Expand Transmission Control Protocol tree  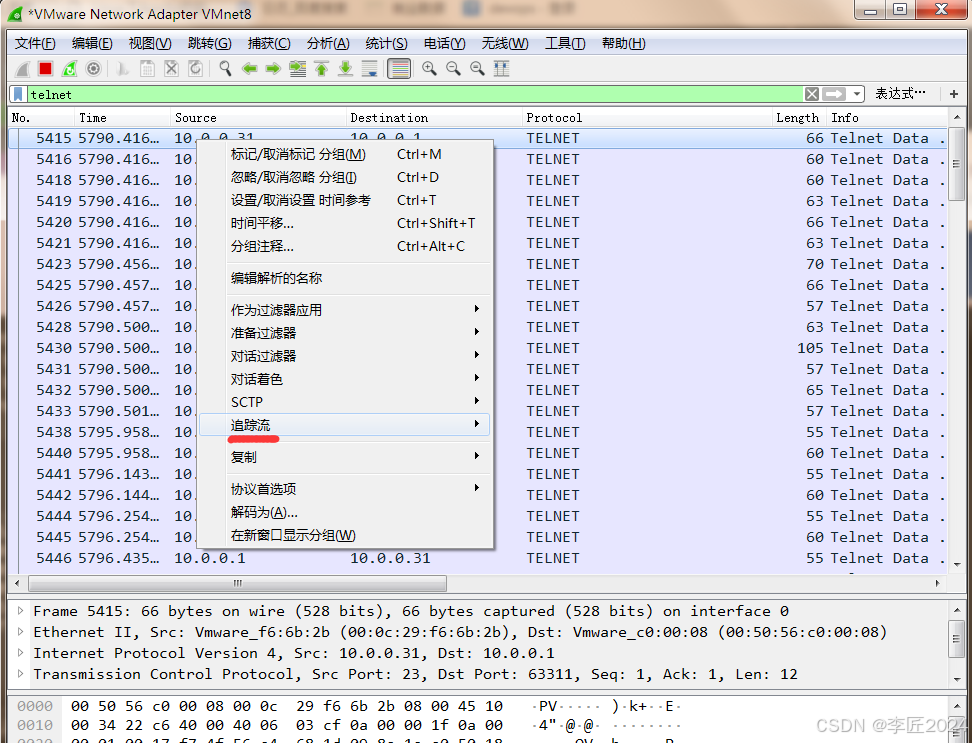point(20,674)
